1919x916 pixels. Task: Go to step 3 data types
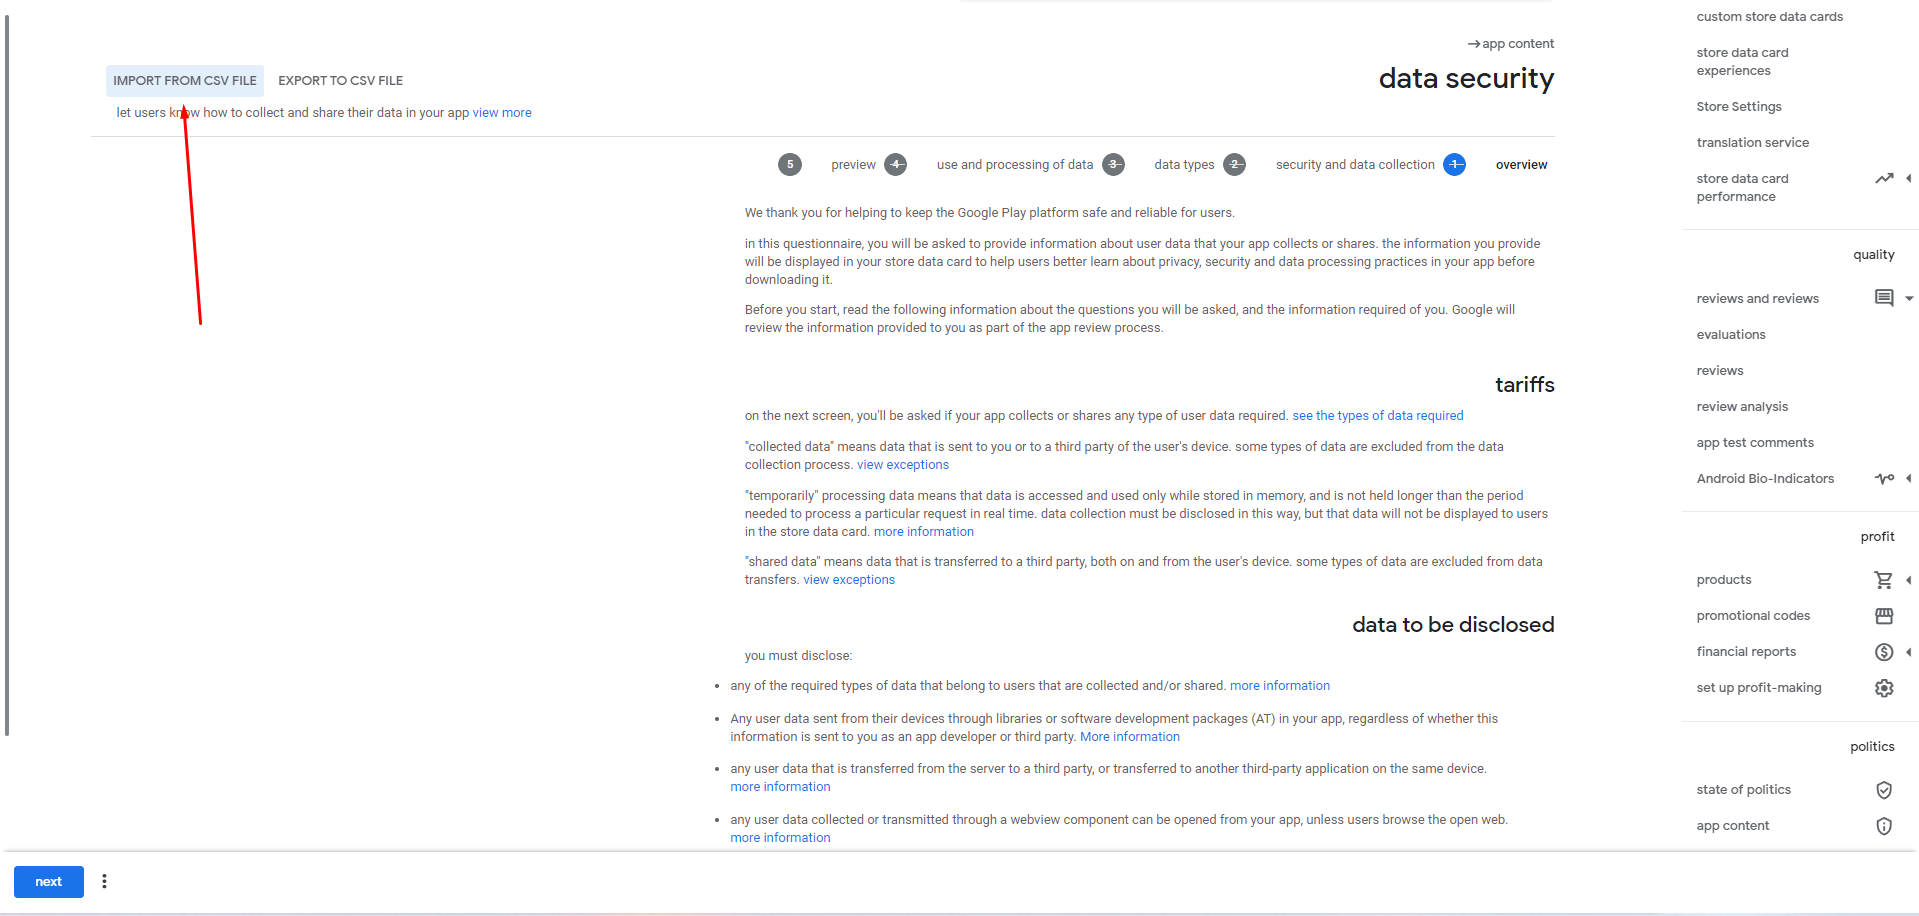(1158, 165)
